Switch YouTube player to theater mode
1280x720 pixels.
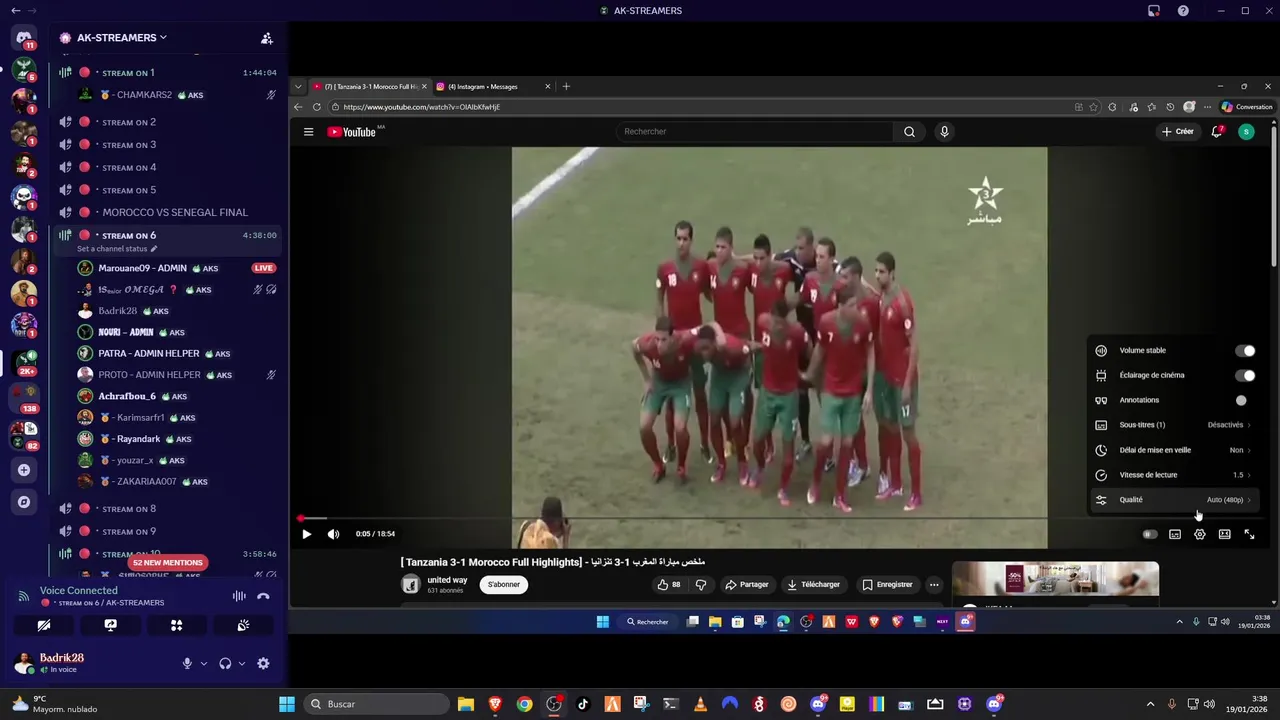tap(1224, 534)
